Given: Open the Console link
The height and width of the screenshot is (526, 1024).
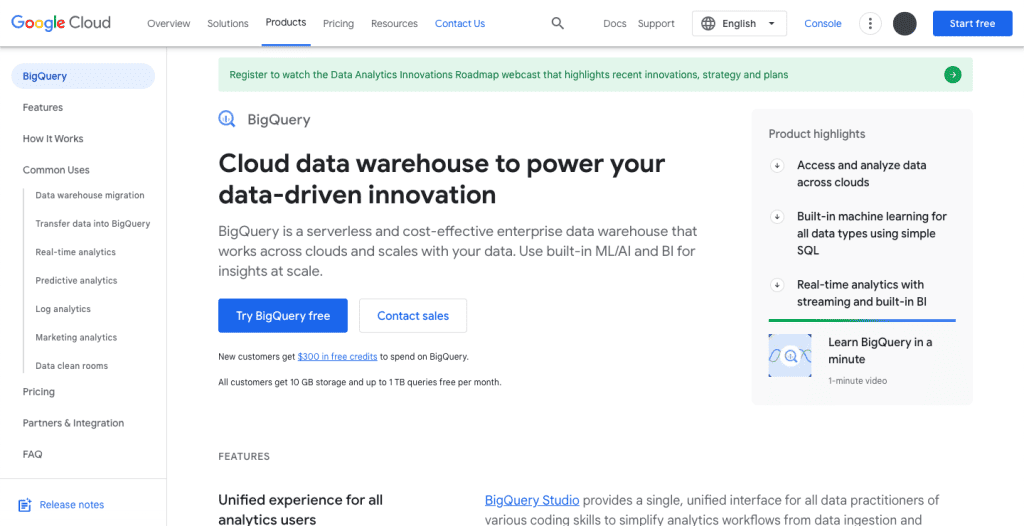Looking at the screenshot, I should 823,24.
